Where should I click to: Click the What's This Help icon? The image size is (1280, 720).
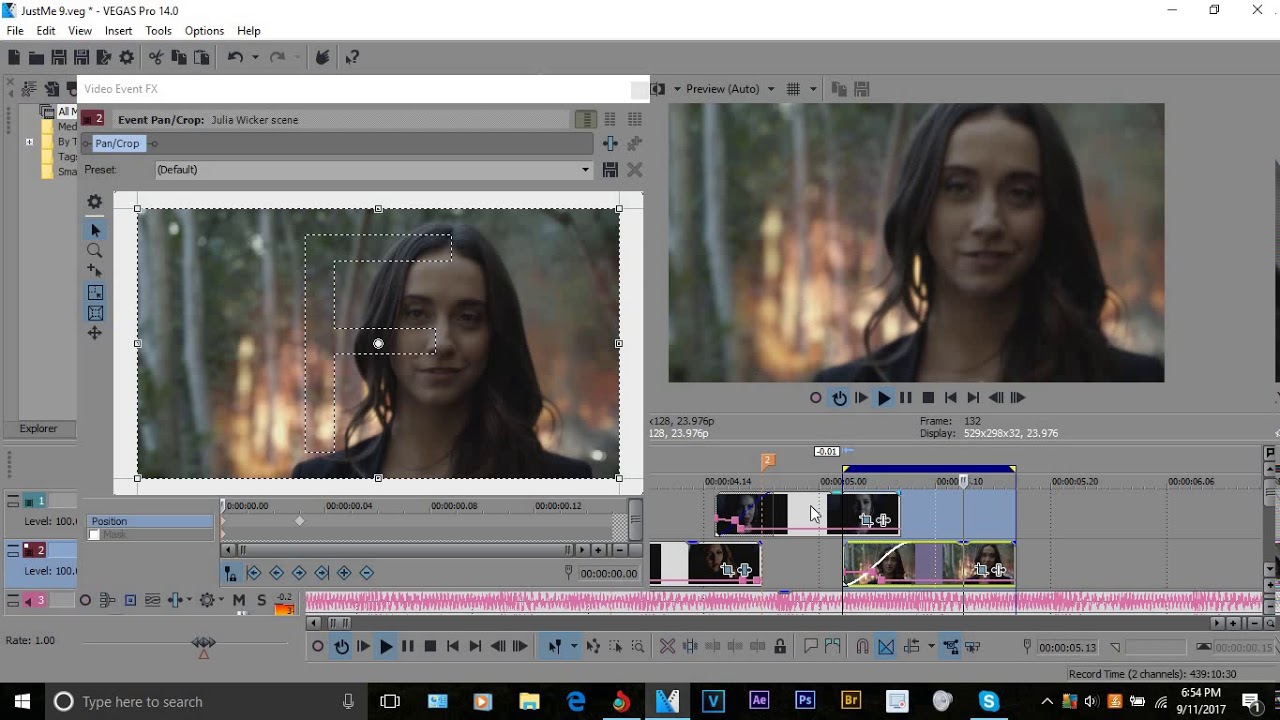[352, 58]
